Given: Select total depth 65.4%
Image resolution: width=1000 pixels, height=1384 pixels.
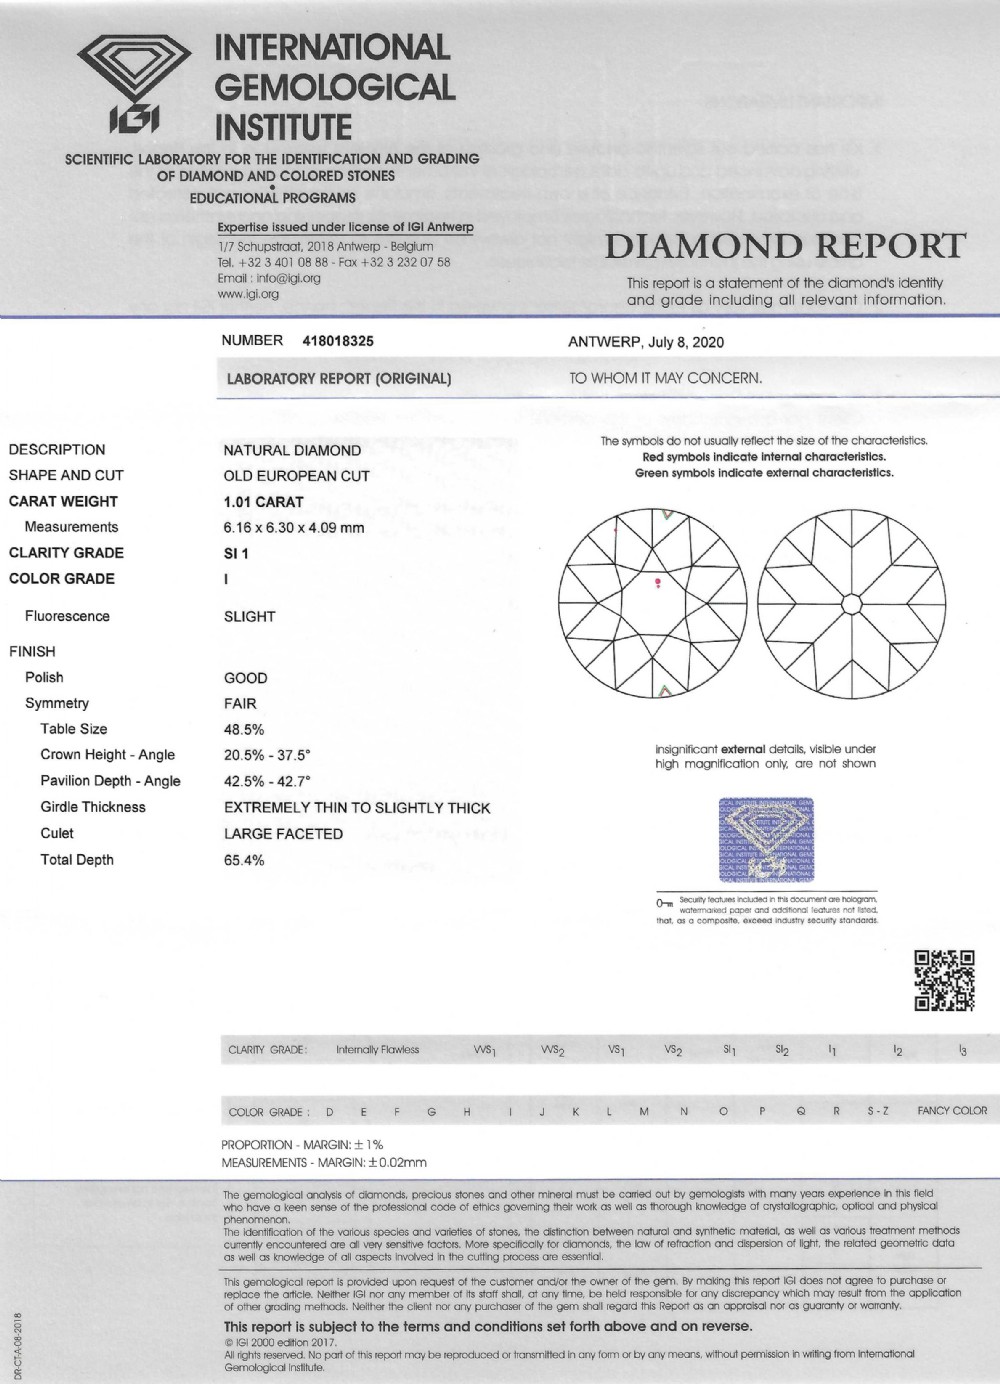Looking at the screenshot, I should pos(244,860).
